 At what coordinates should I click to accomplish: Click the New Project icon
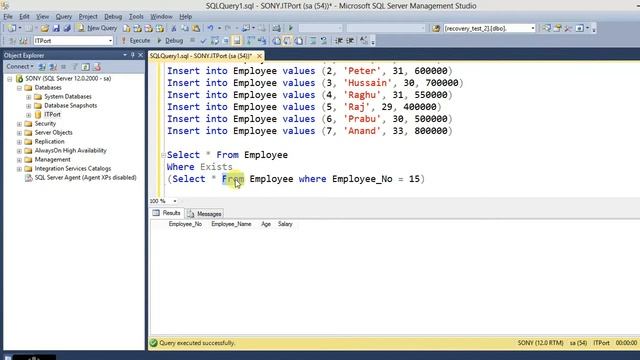pos(11,28)
